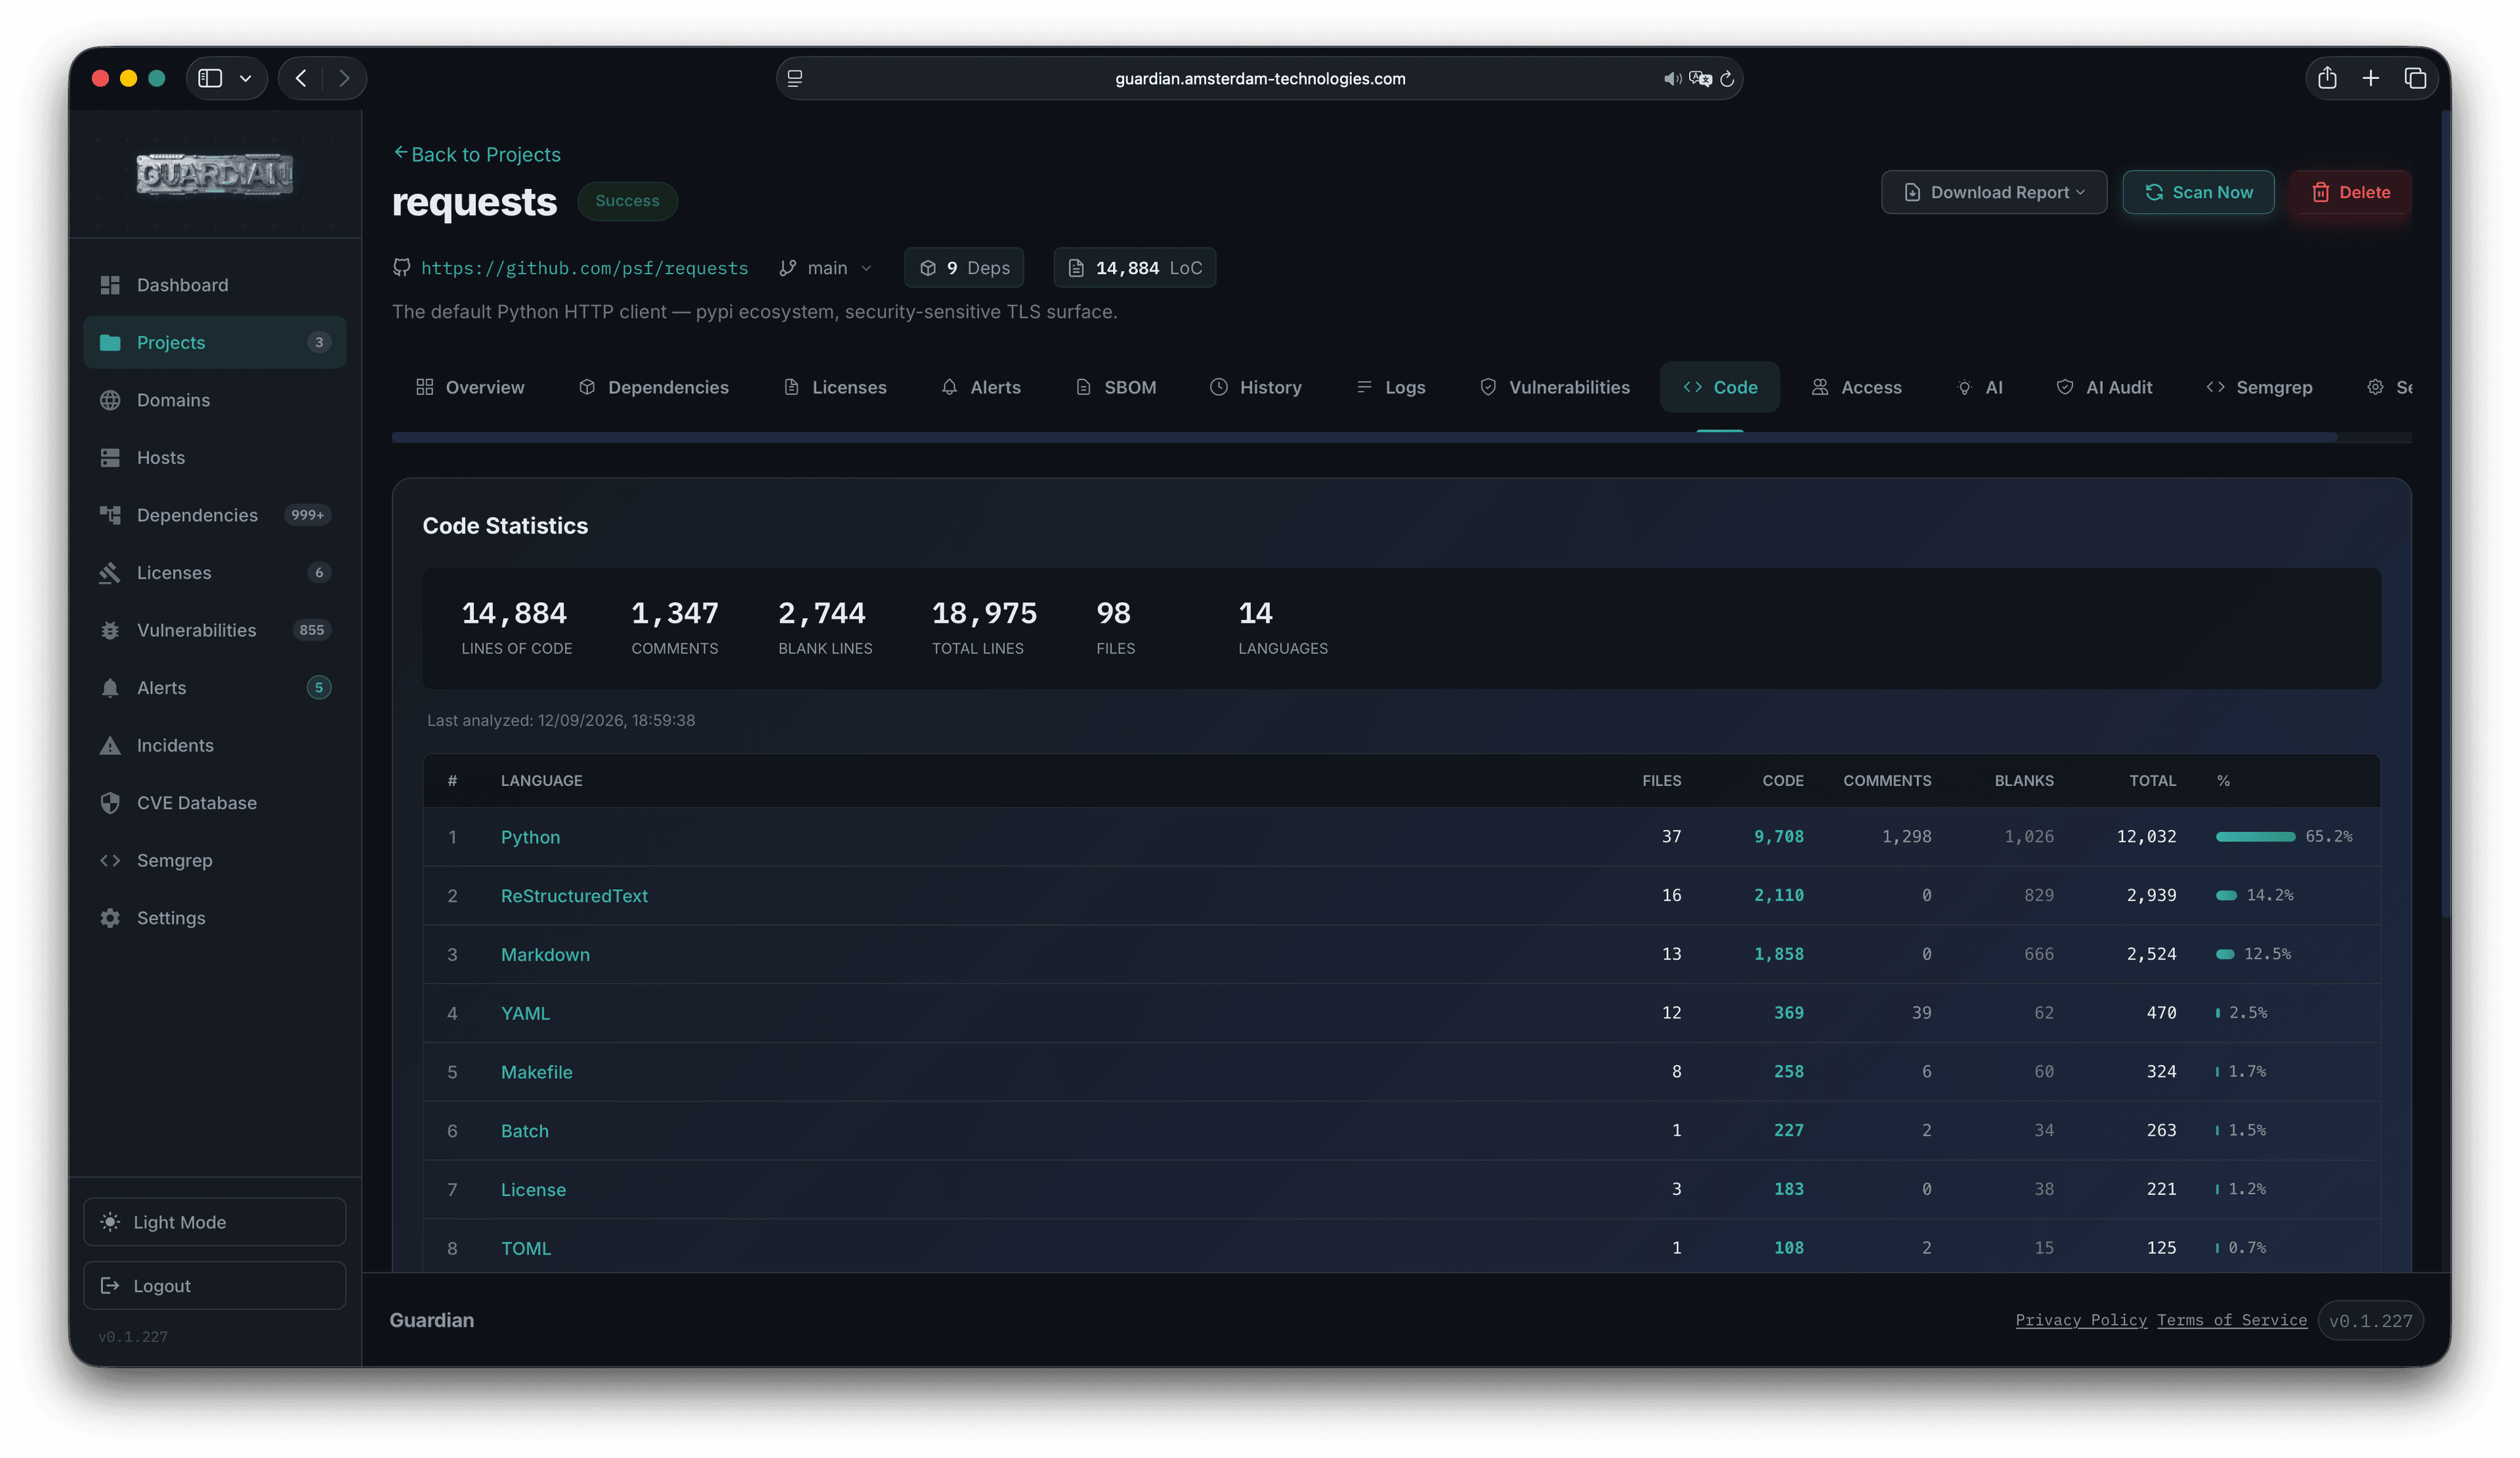Viewport: 2520px width, 1458px height.
Task: Click the Domains globe icon
Action: [110, 400]
